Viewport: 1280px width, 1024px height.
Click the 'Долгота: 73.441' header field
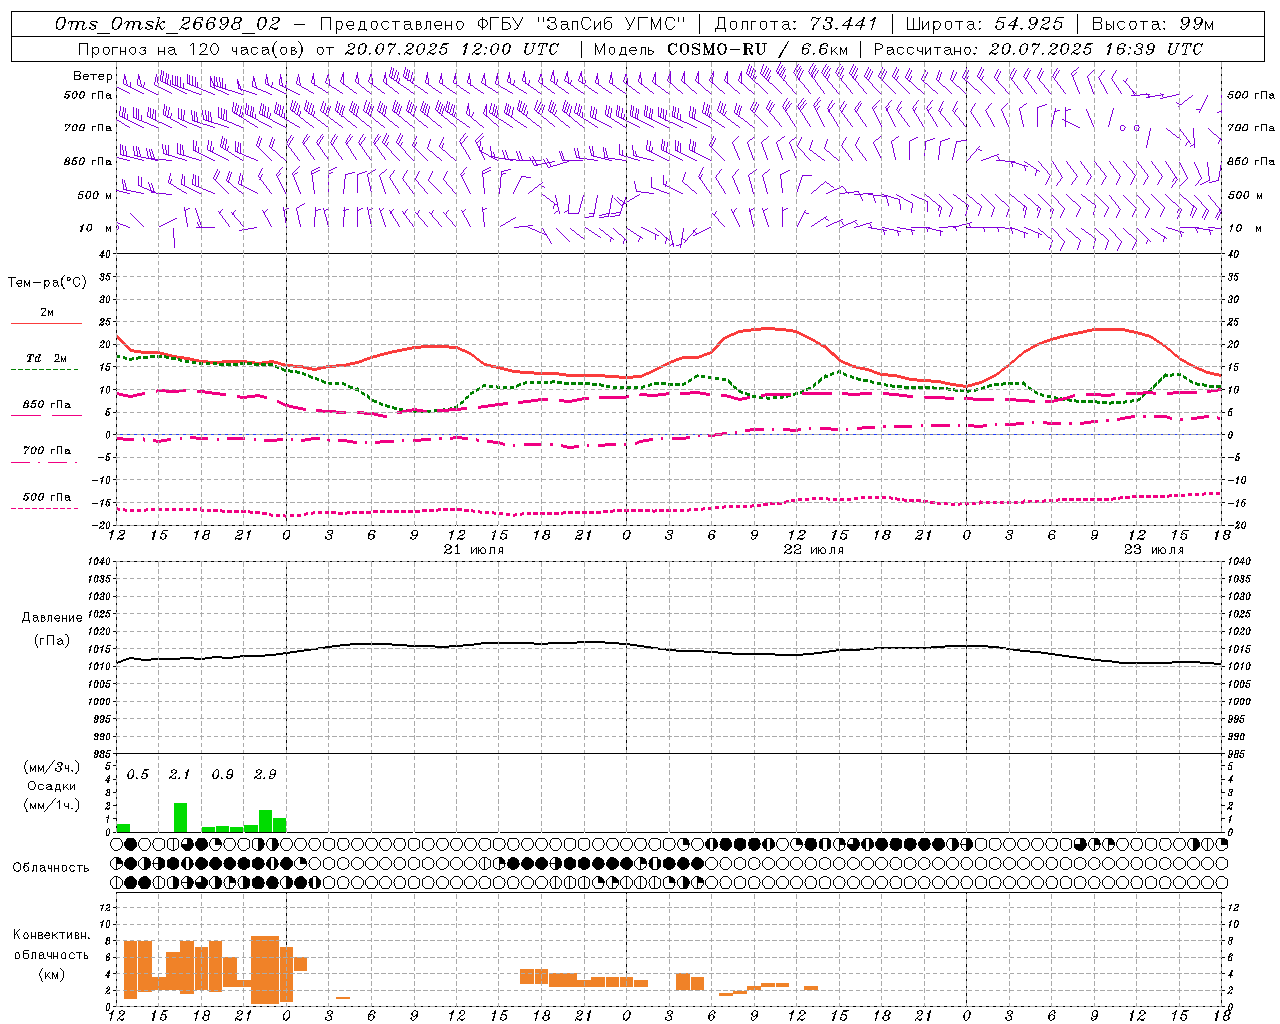[796, 24]
